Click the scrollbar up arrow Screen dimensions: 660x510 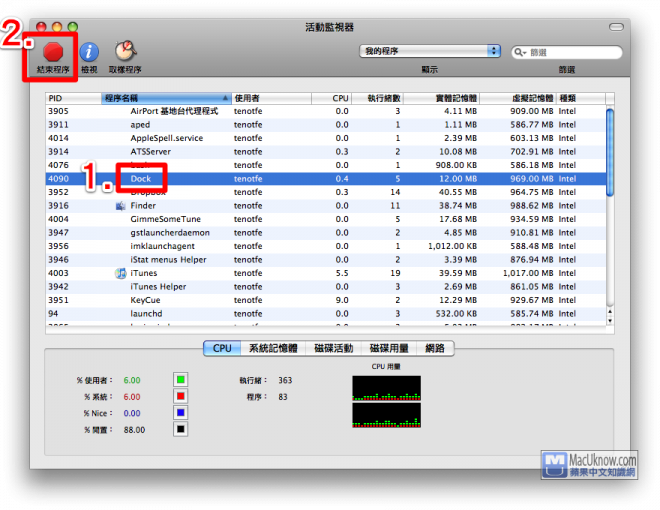tap(610, 312)
